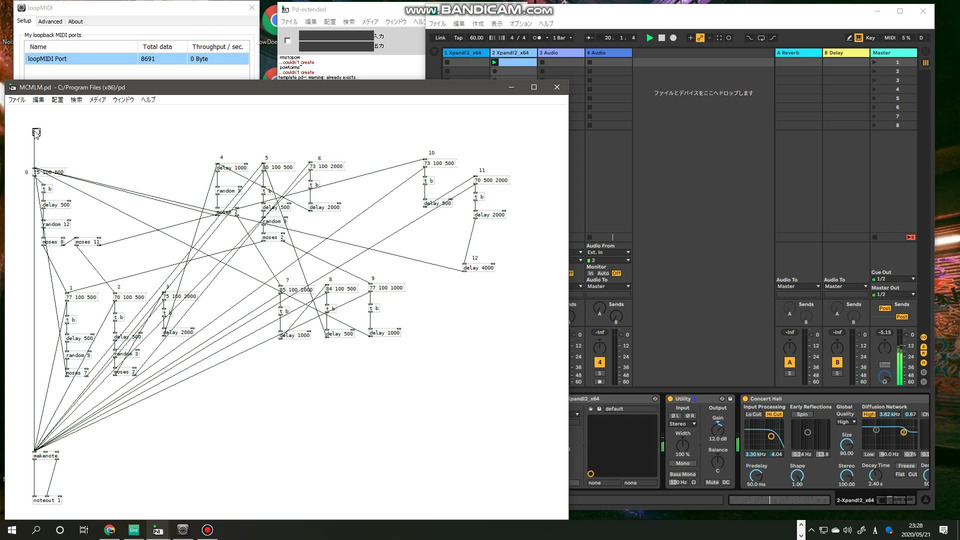Click the Stop button in Ableton transport

(661, 38)
